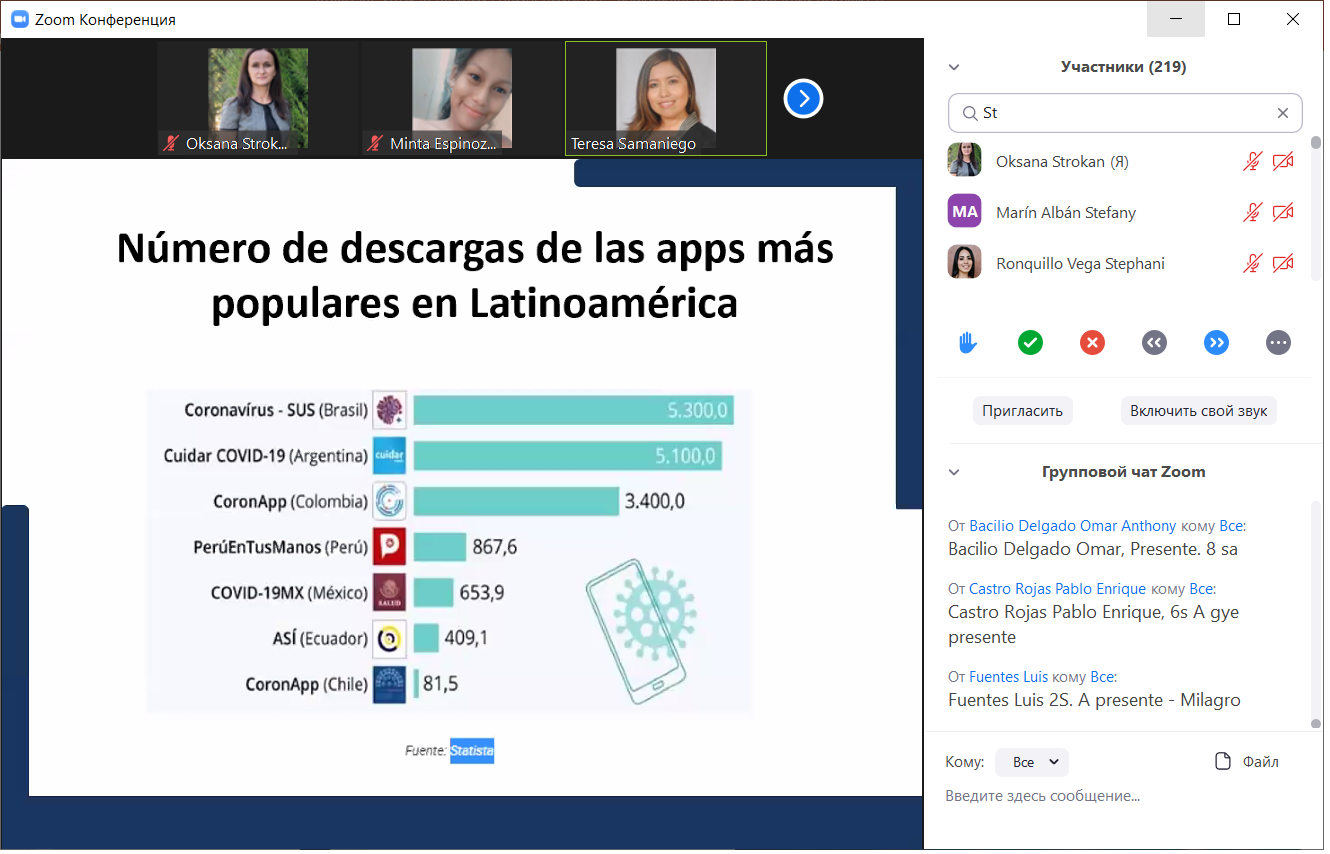1330x854 pixels.
Task: Open the Кому recipient dropdown
Action: tap(1032, 762)
